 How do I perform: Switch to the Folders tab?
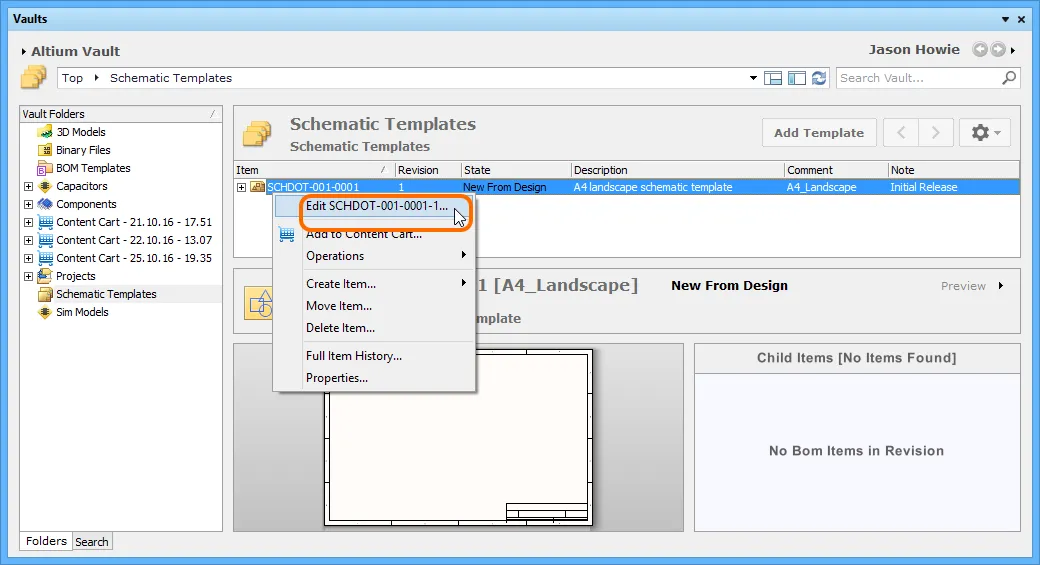[46, 541]
